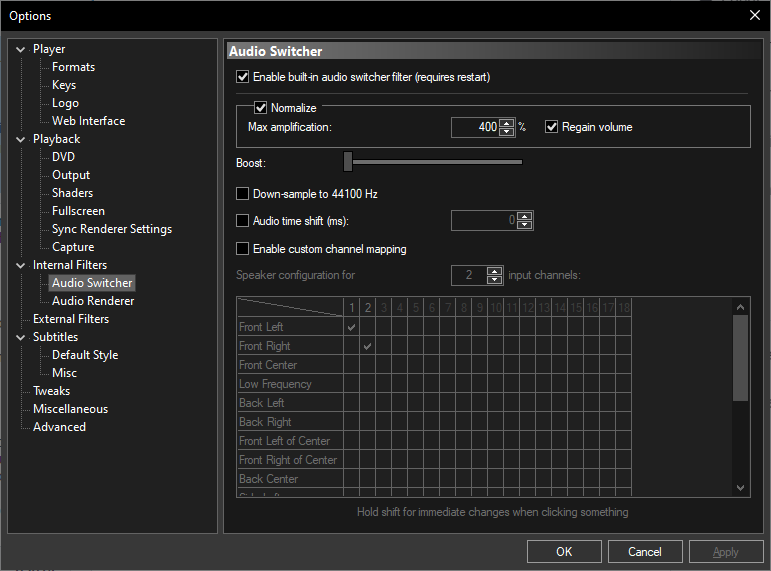Viewport: 771px width, 571px height.
Task: Toggle the Regain volume checkbox
Action: click(x=551, y=127)
